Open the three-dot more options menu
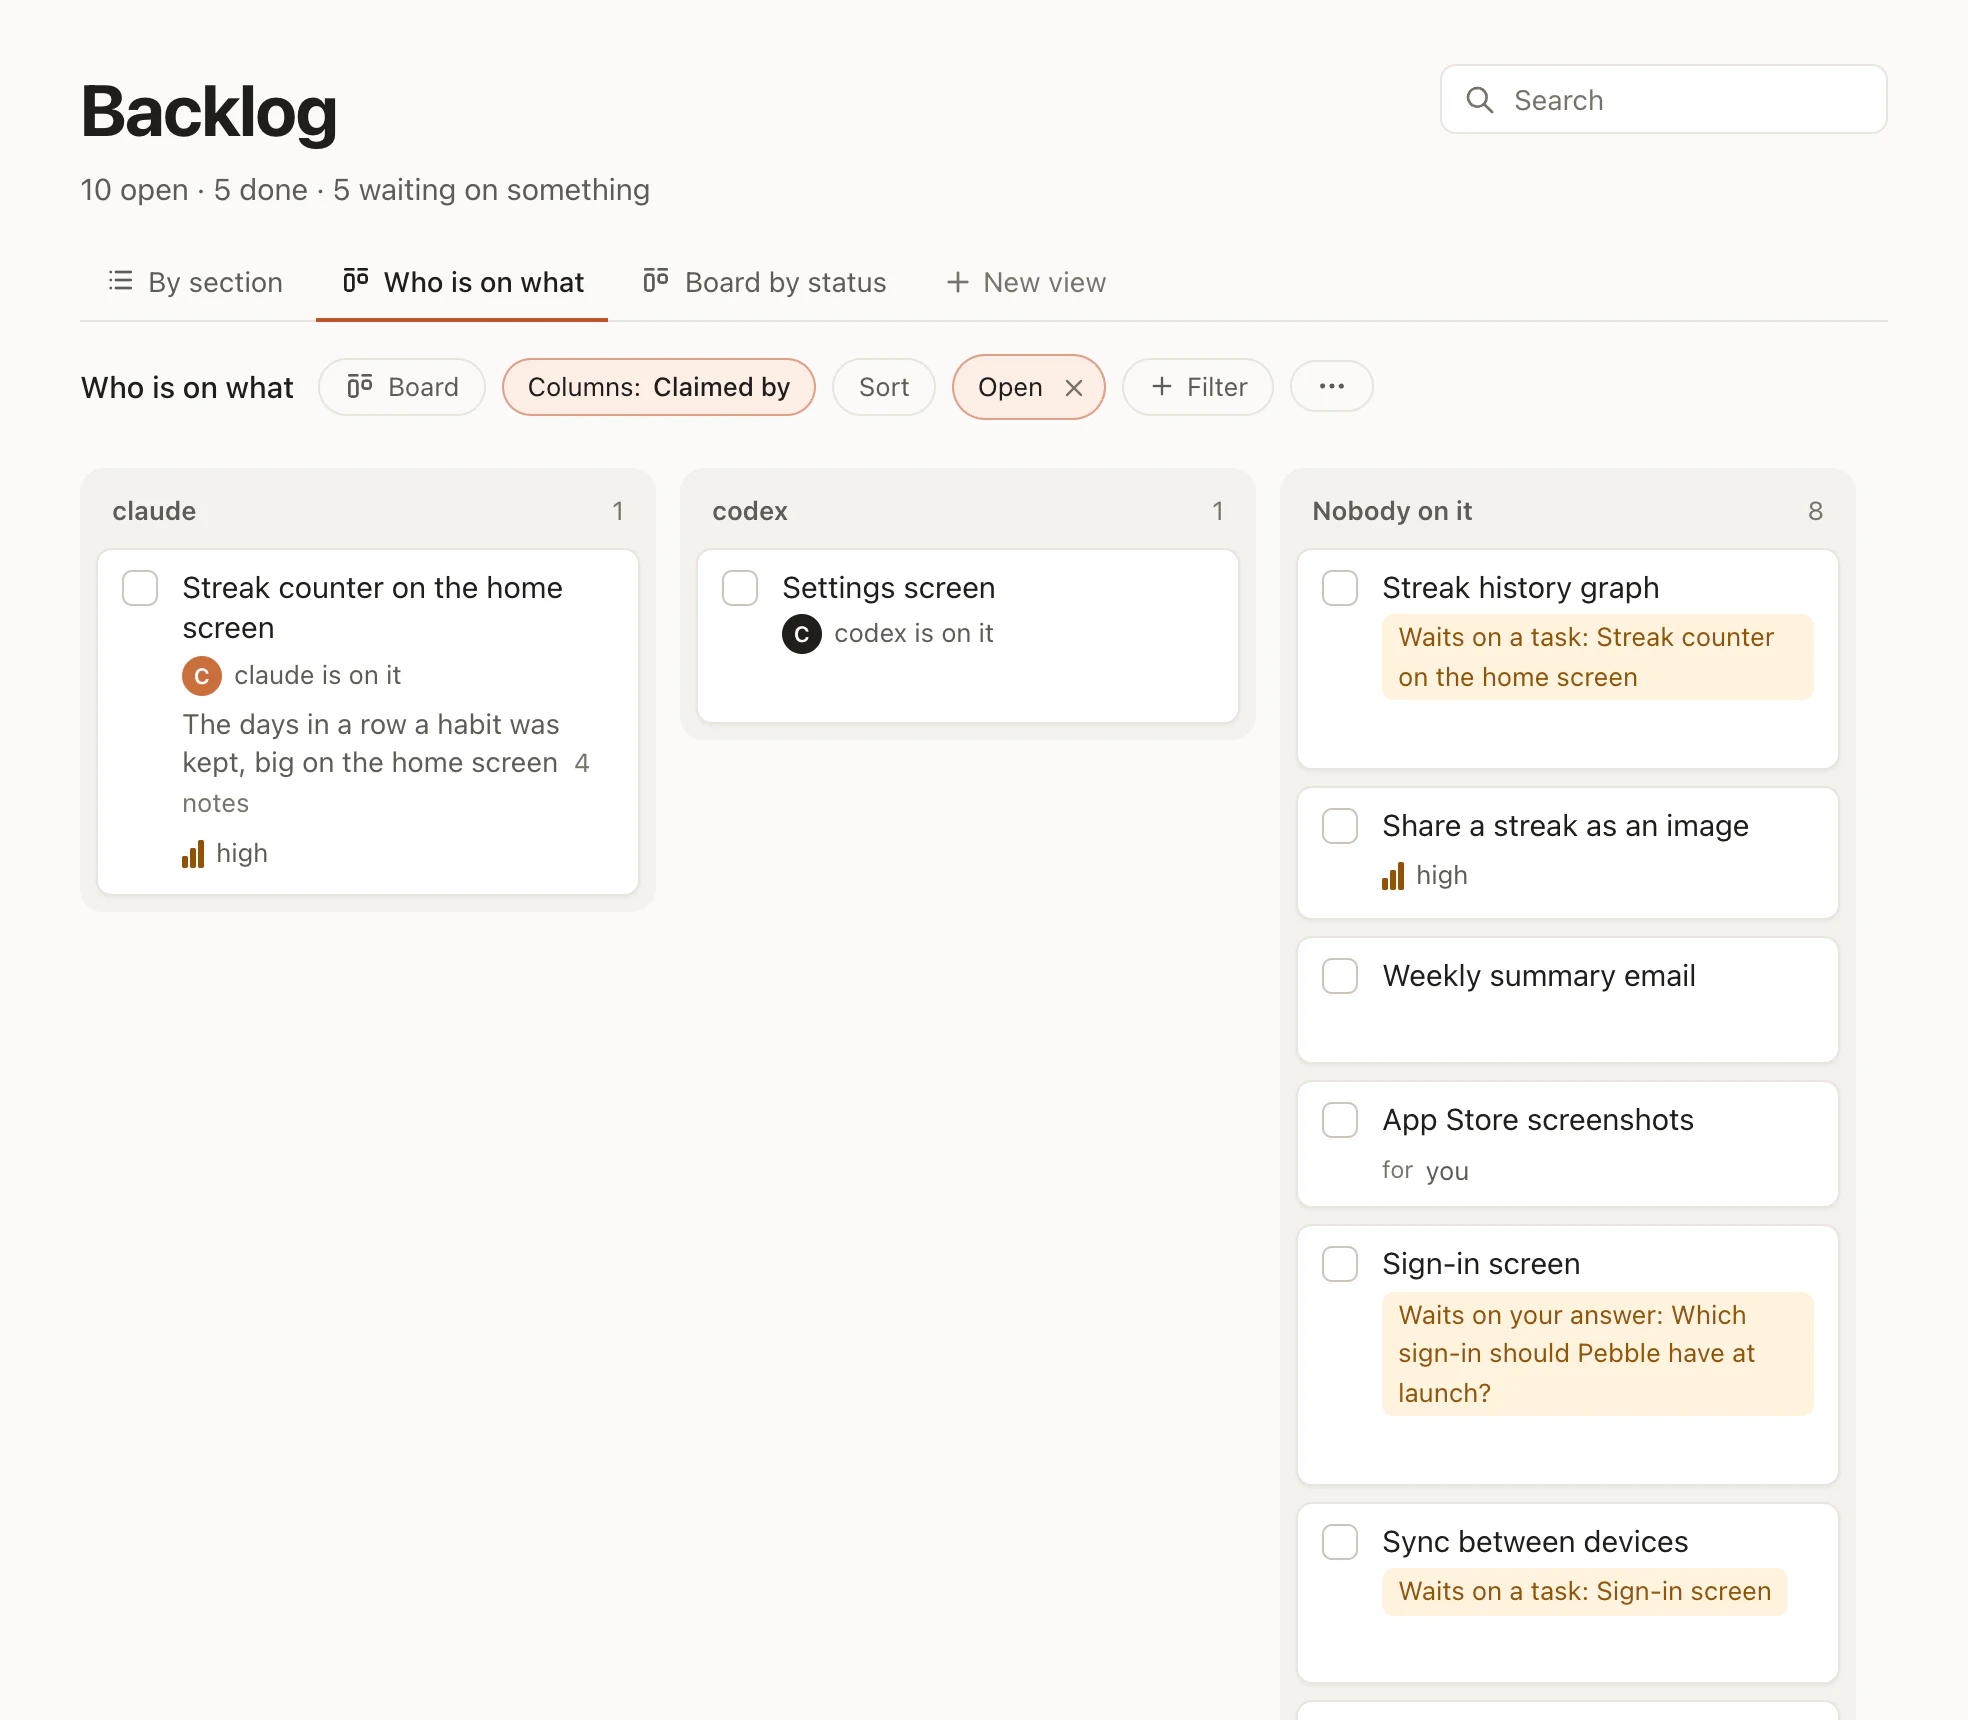This screenshot has width=1968, height=1720. [x=1331, y=386]
